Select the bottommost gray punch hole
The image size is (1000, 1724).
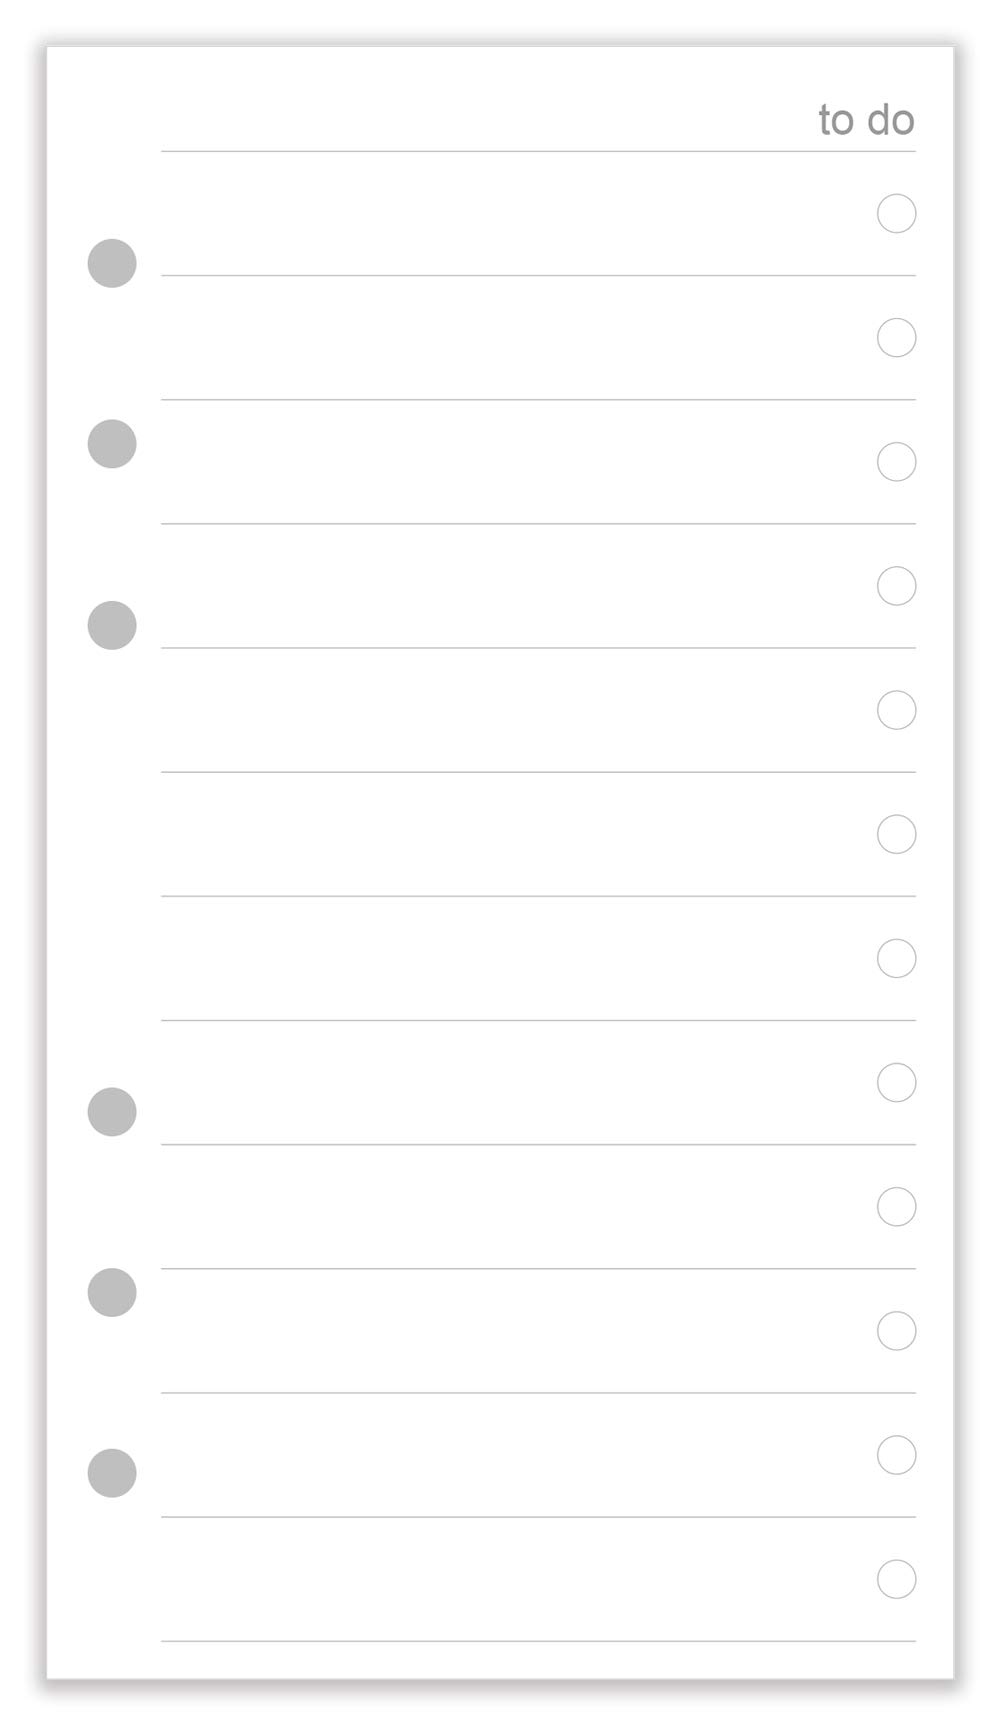pos(112,1473)
